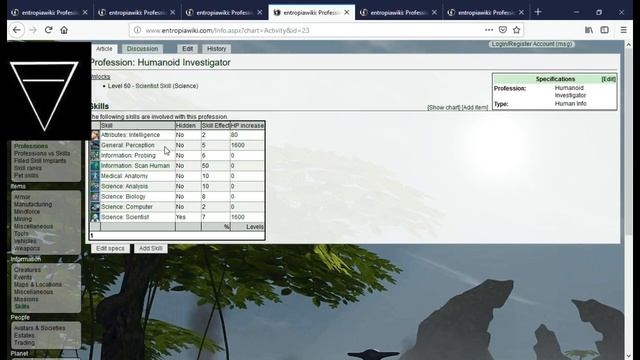Click the Add Skill button
The width and height of the screenshot is (640, 360).
click(x=151, y=248)
